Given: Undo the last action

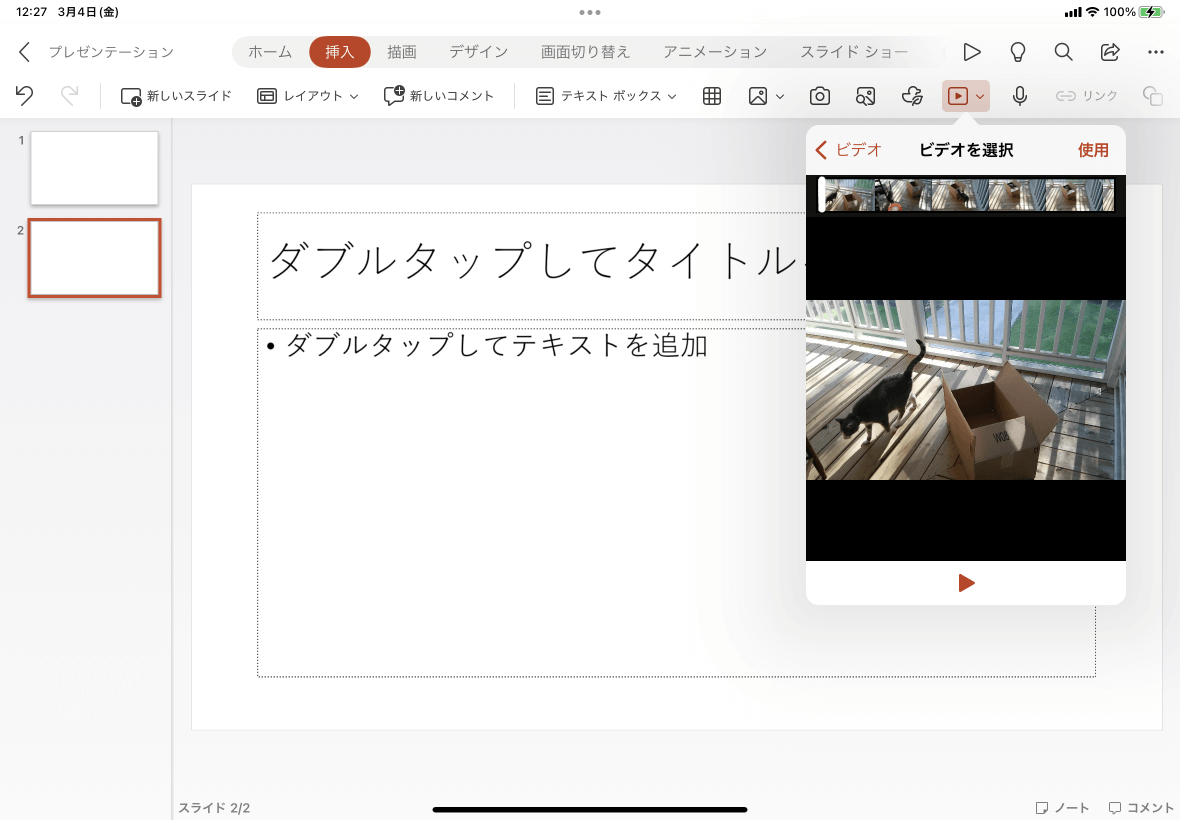Looking at the screenshot, I should coord(24,96).
